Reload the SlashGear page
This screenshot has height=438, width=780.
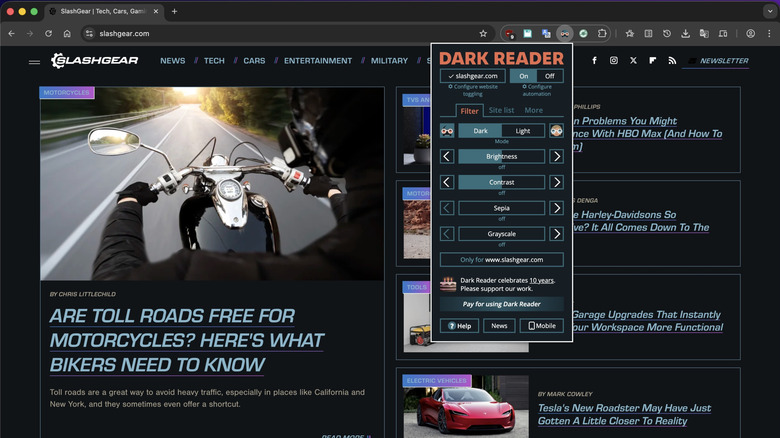click(48, 34)
